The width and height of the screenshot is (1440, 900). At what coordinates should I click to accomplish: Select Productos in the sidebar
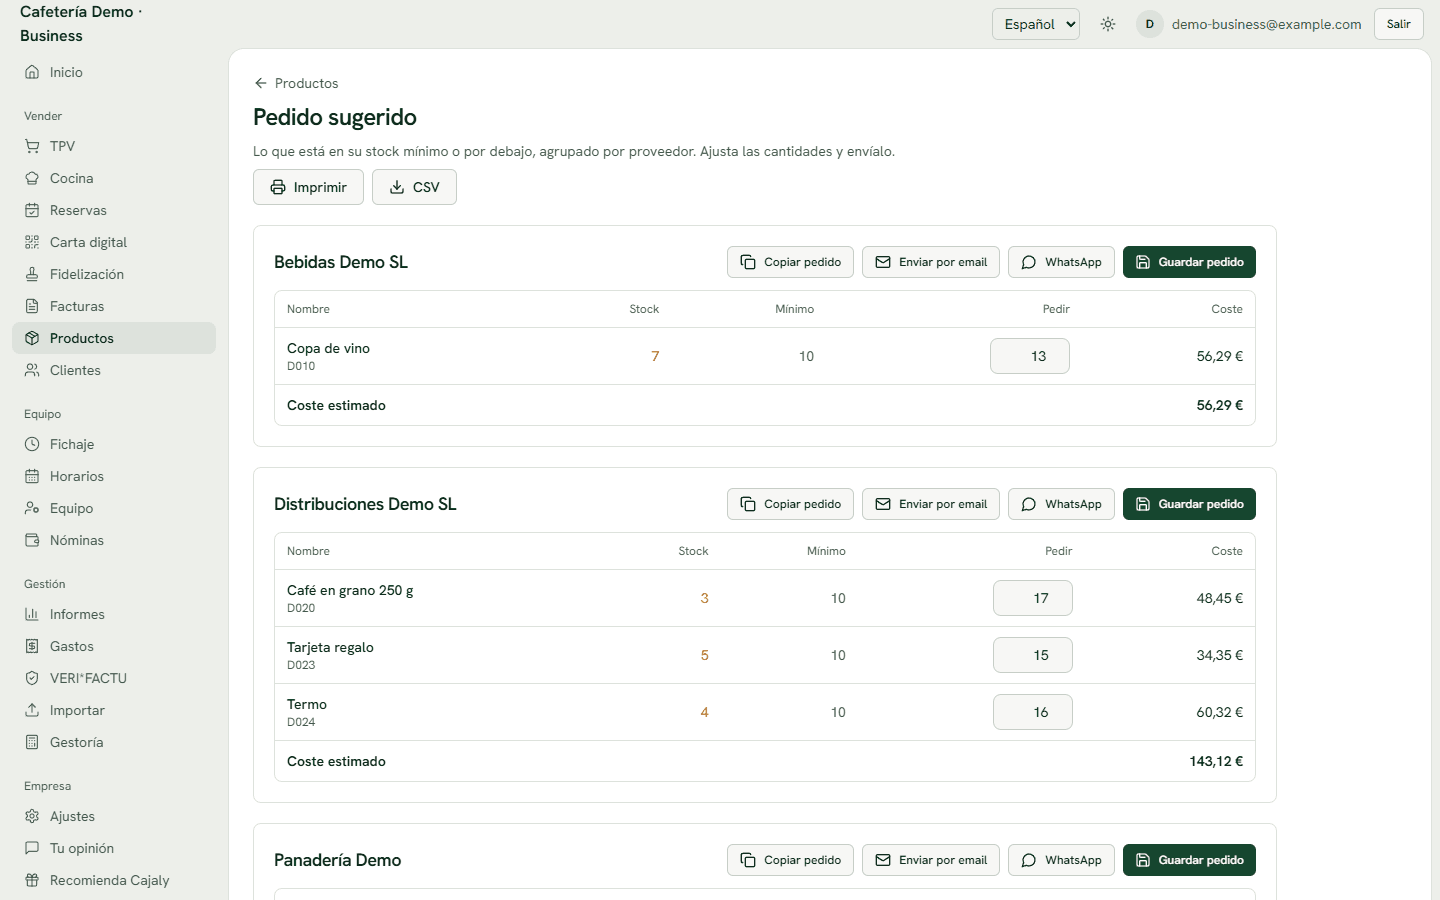pos(114,338)
